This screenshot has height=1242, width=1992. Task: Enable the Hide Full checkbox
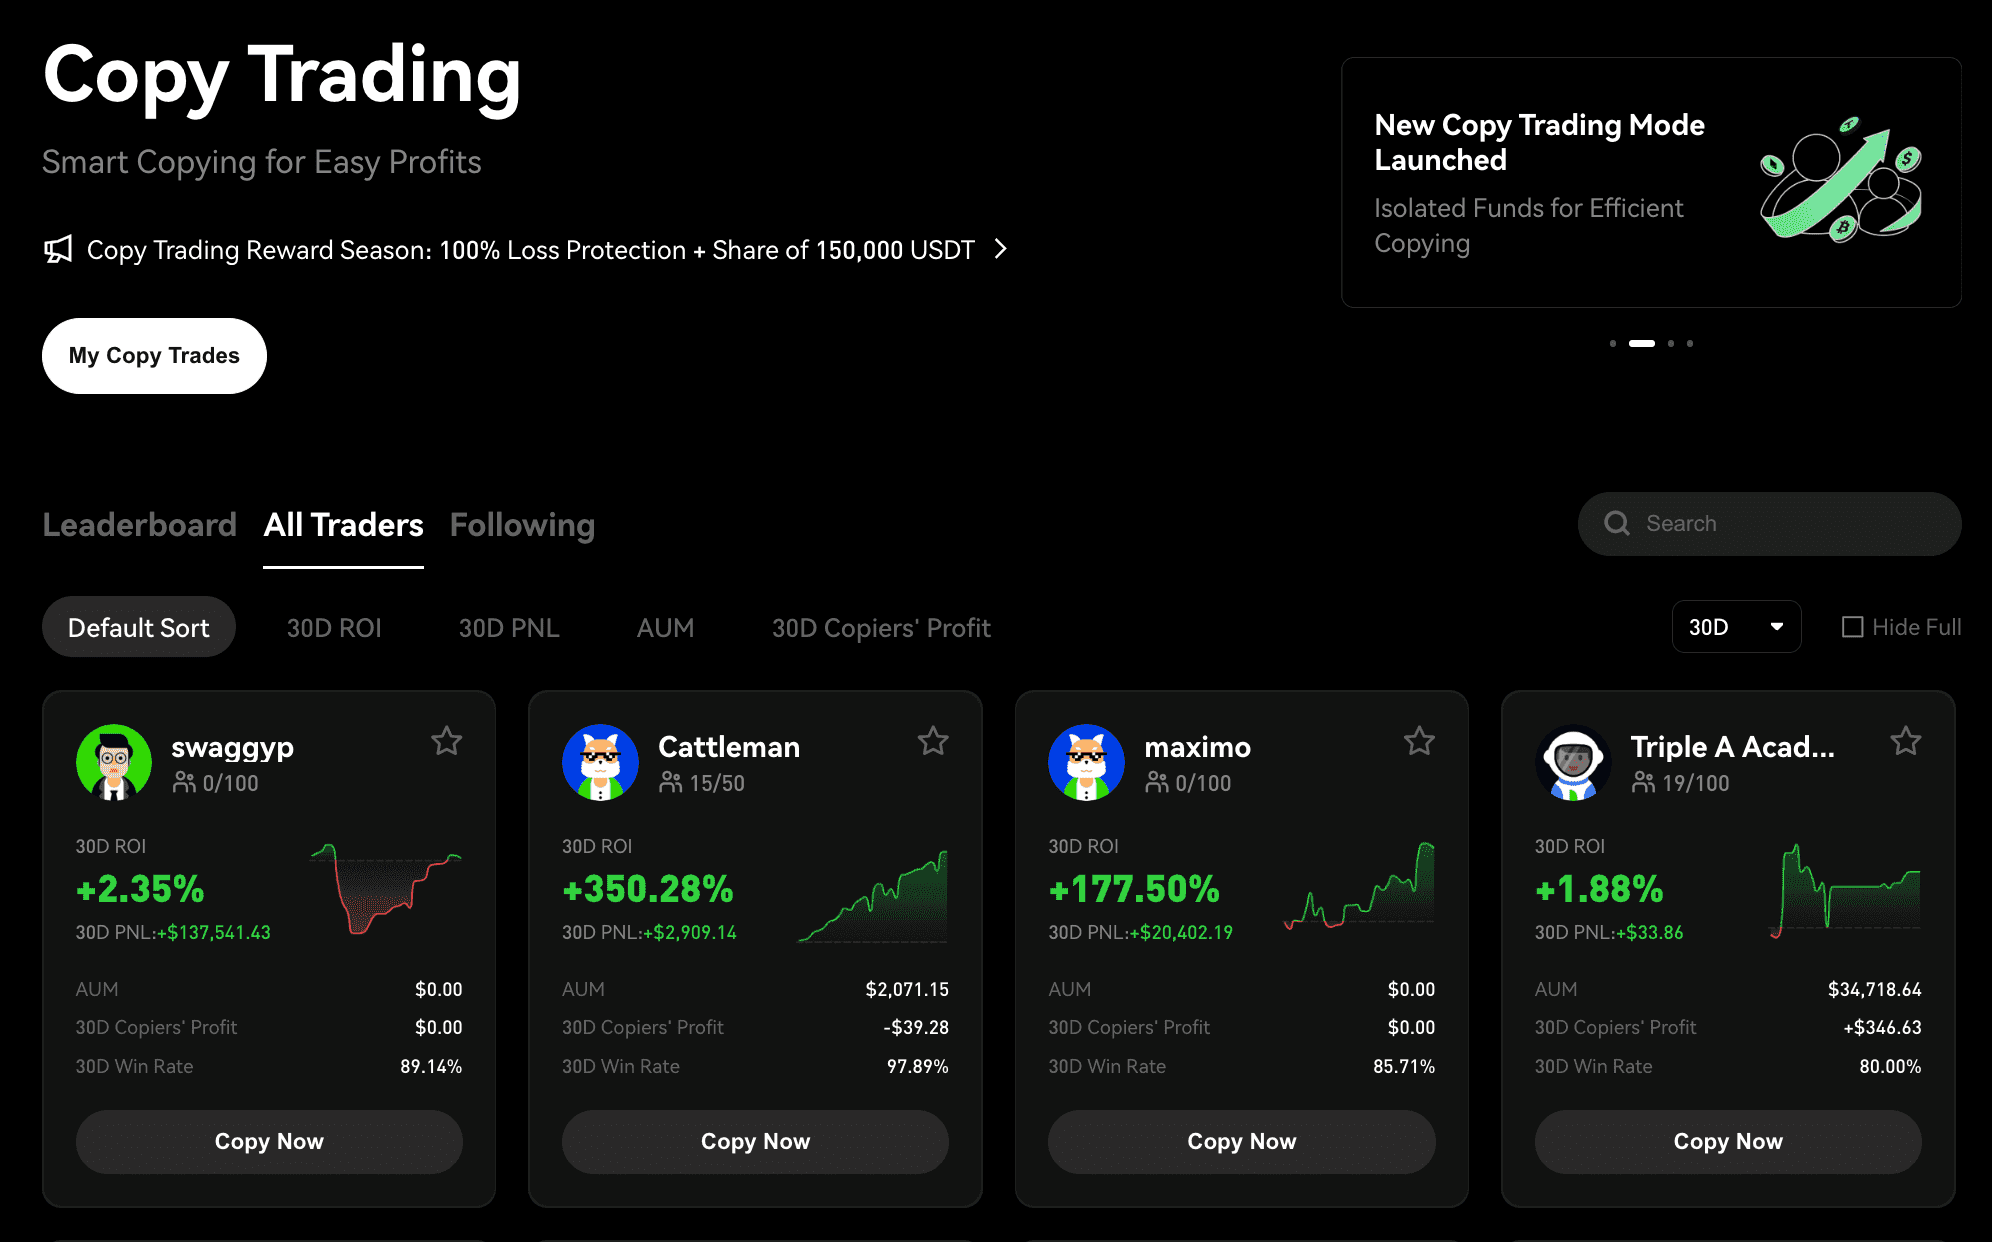[x=1853, y=627]
